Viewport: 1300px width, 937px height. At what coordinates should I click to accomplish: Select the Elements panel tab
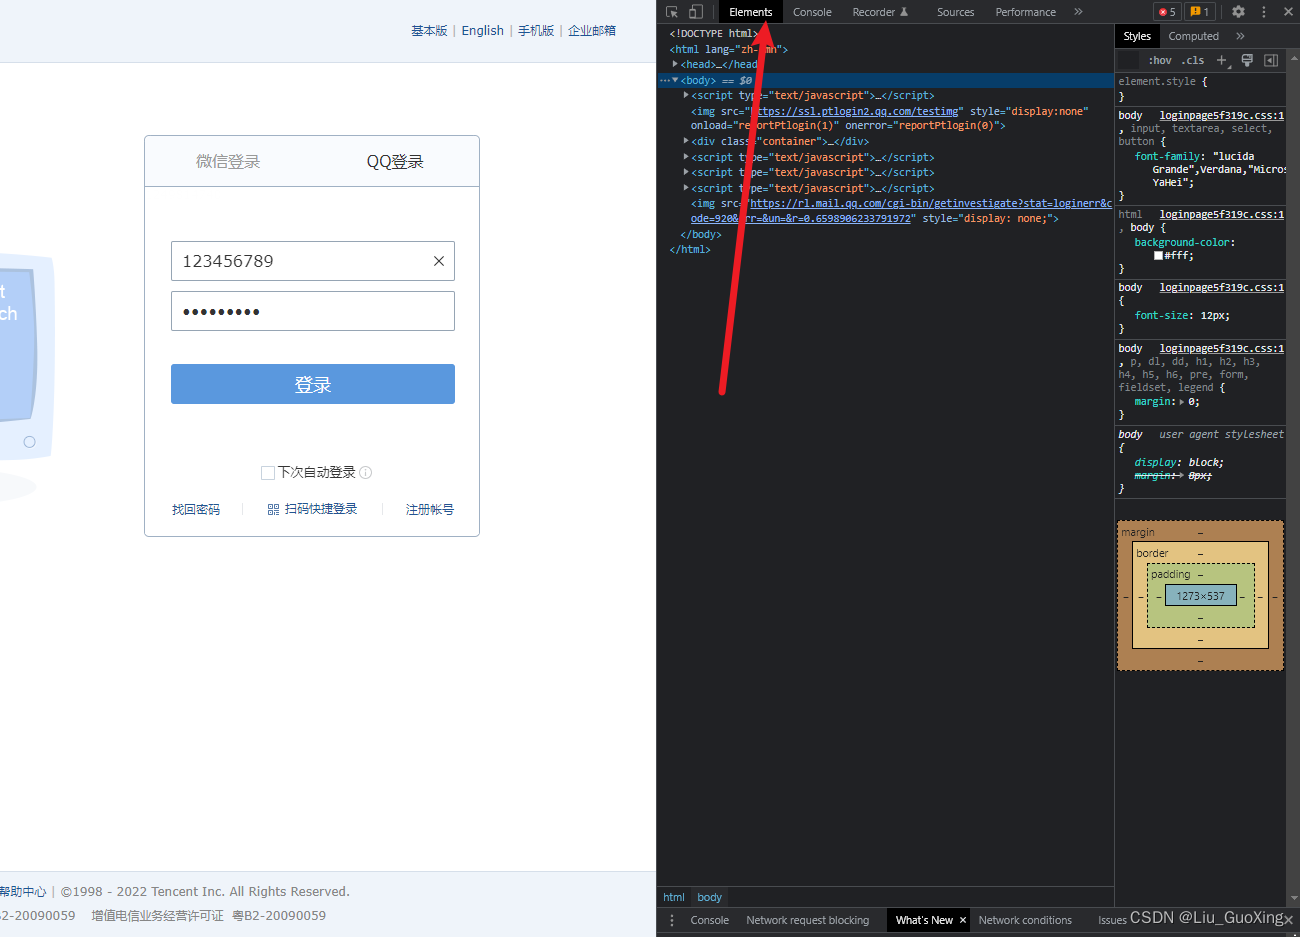point(751,12)
